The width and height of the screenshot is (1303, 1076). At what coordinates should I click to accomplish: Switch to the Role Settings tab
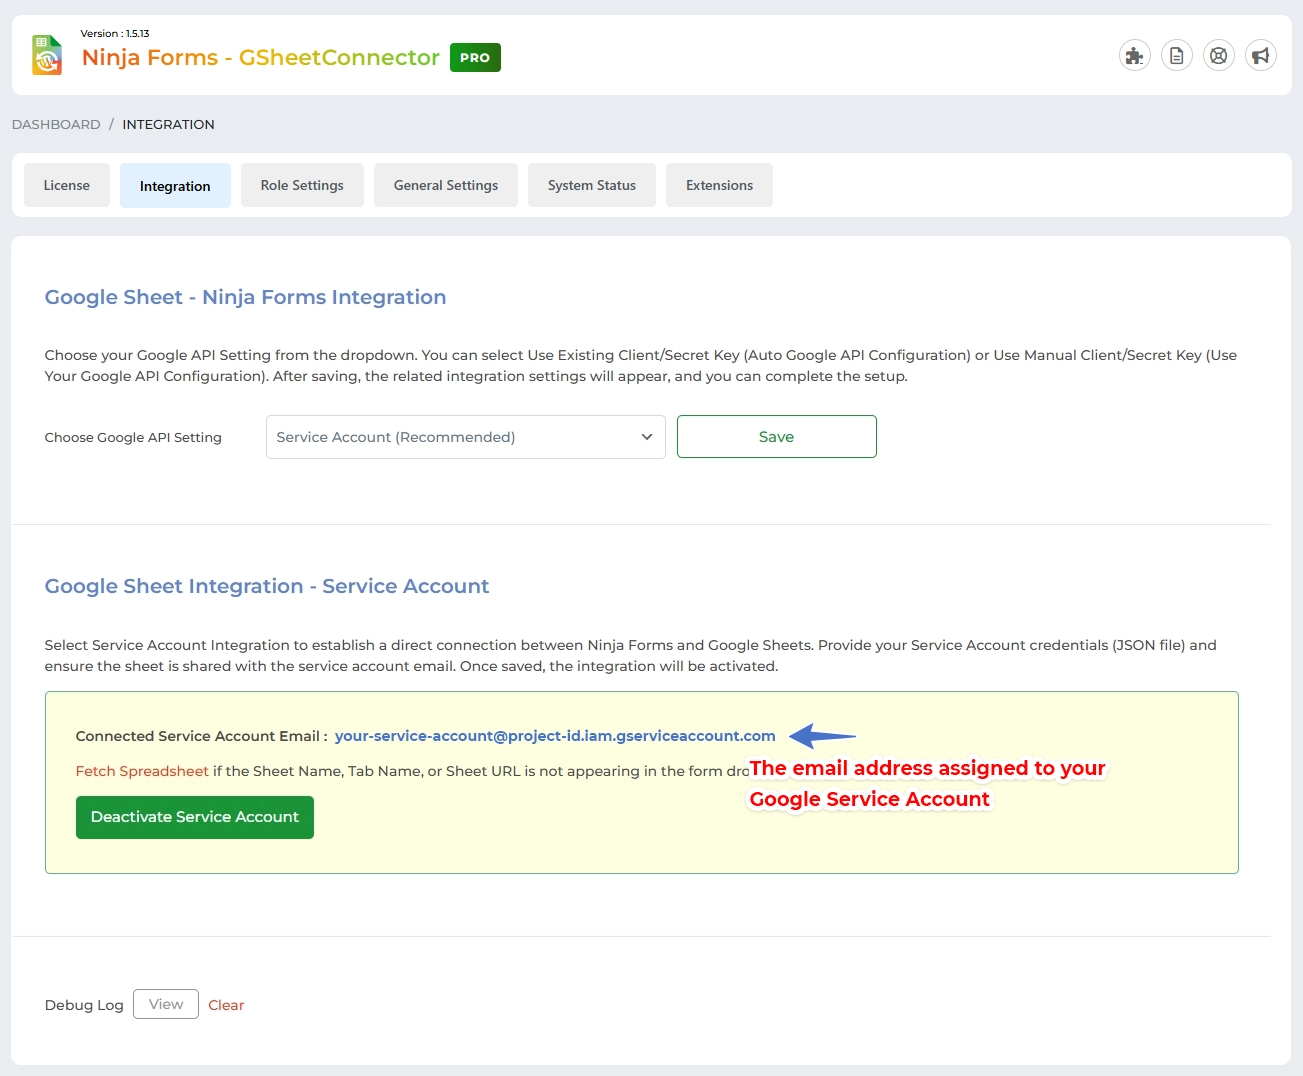point(302,186)
